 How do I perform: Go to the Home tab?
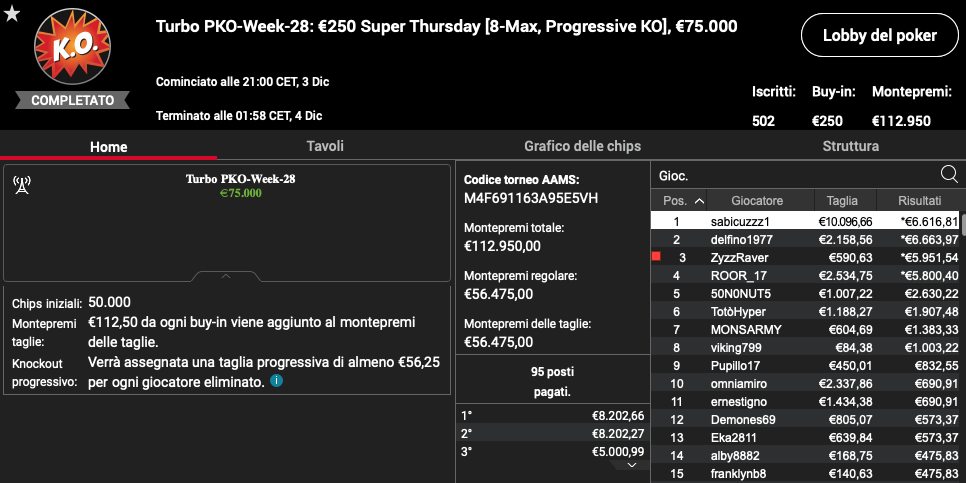108,147
